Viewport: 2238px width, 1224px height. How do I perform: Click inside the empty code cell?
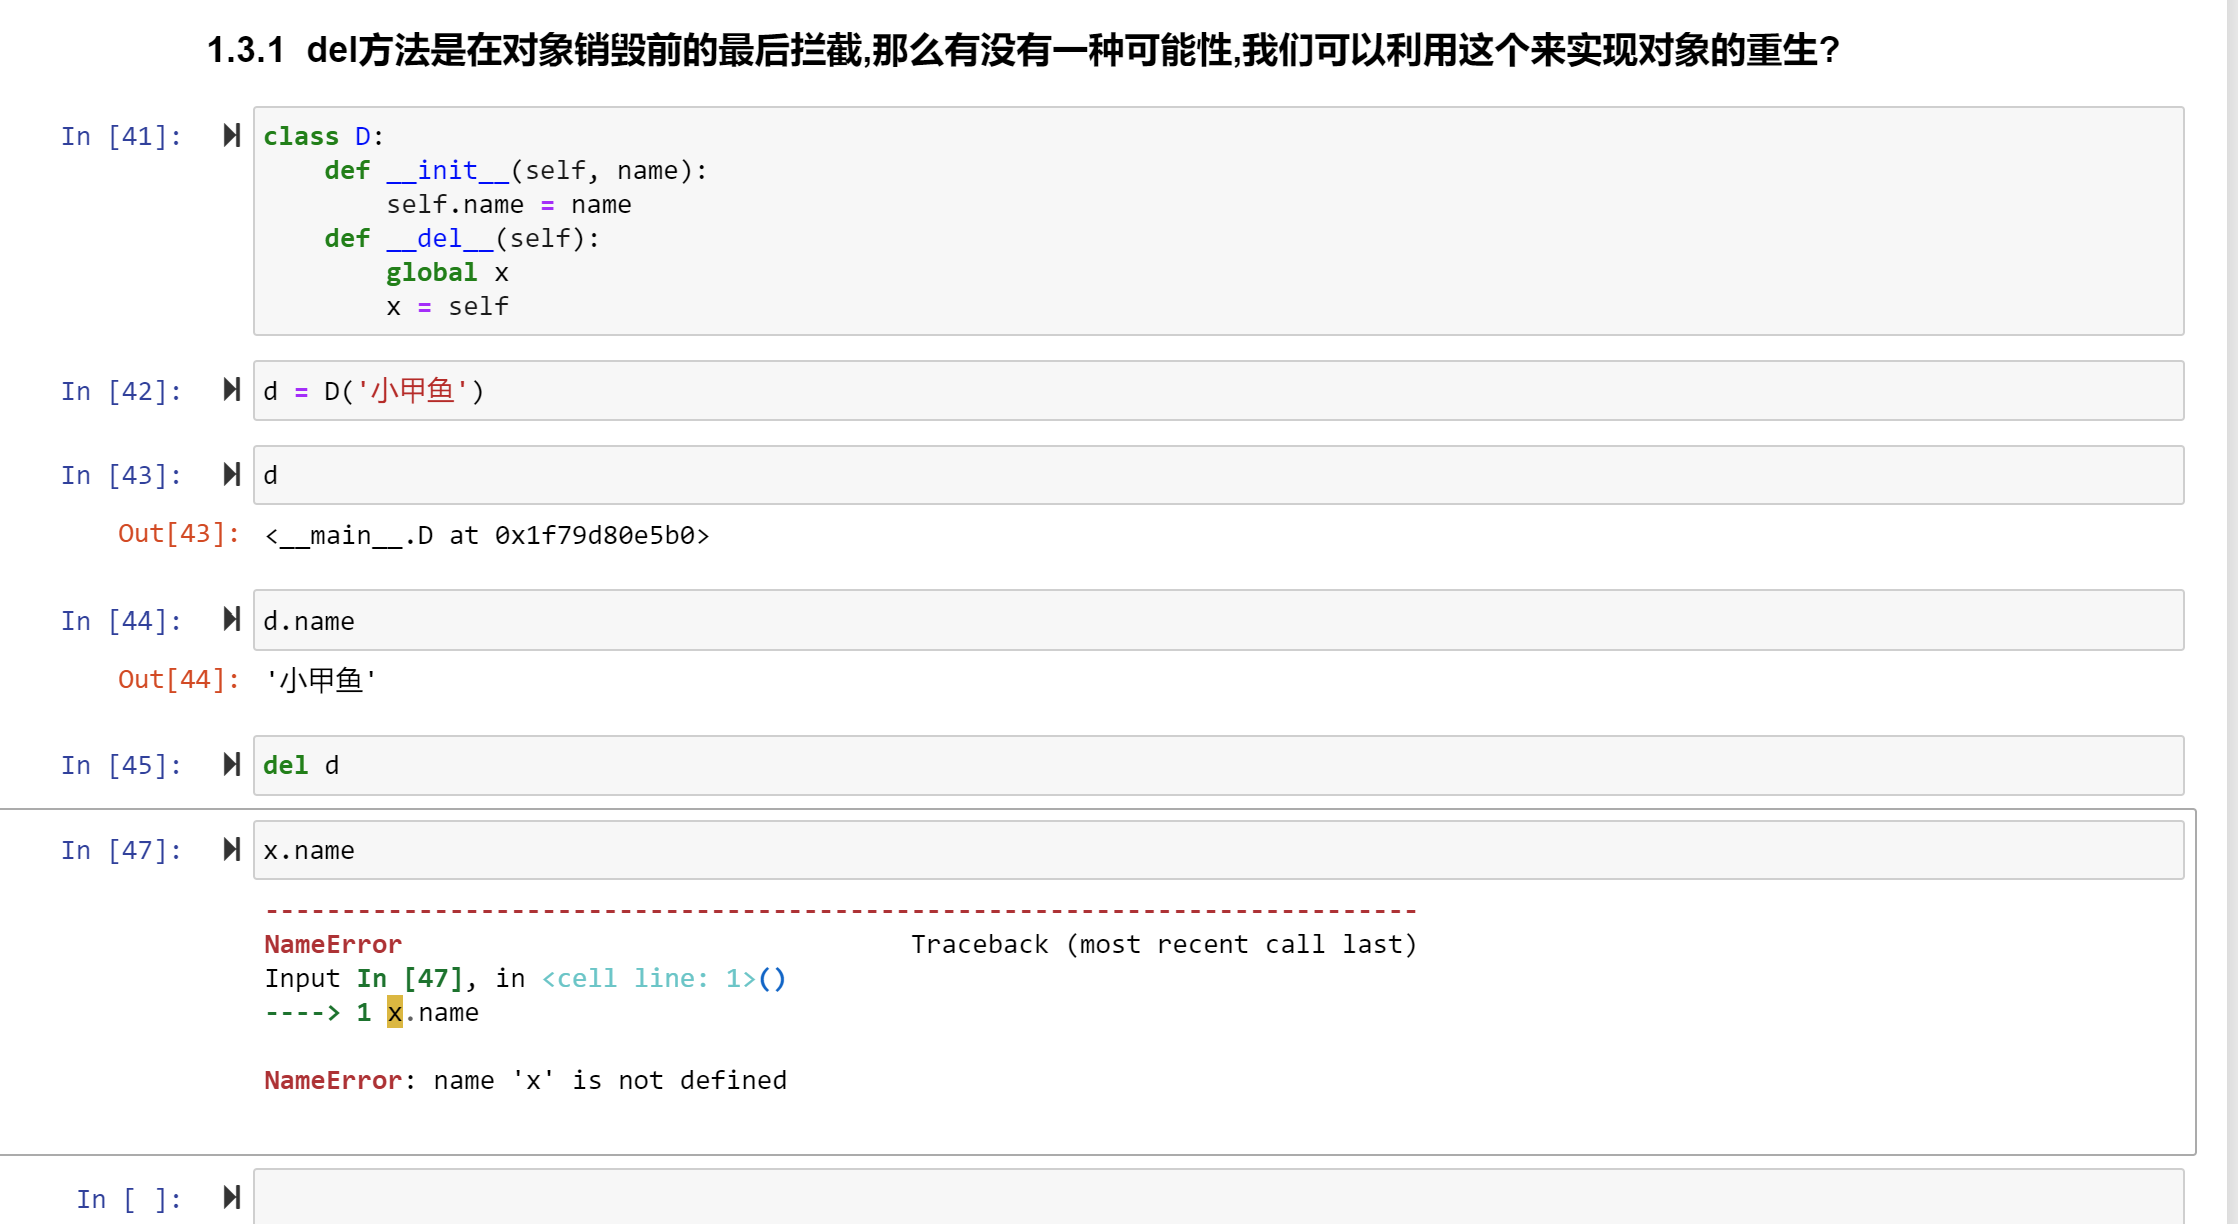coord(1218,1197)
